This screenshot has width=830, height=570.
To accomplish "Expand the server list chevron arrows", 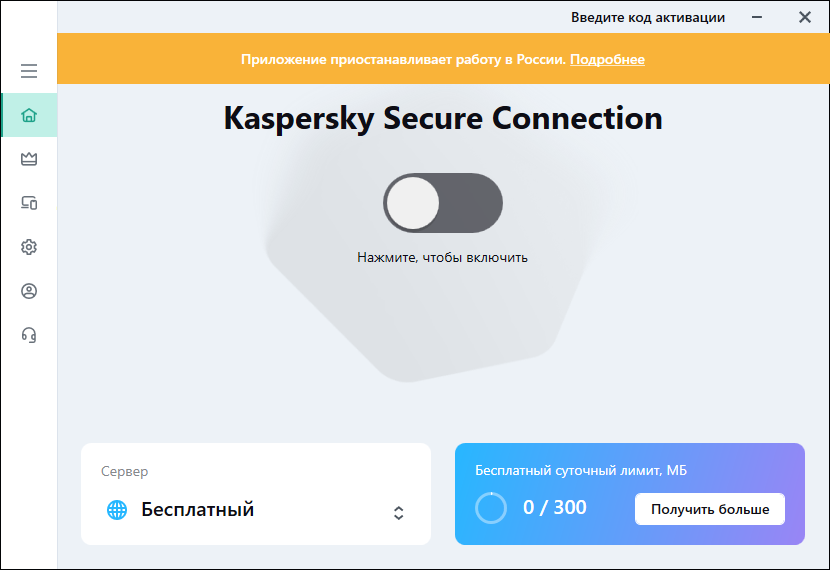I will pyautogui.click(x=398, y=512).
